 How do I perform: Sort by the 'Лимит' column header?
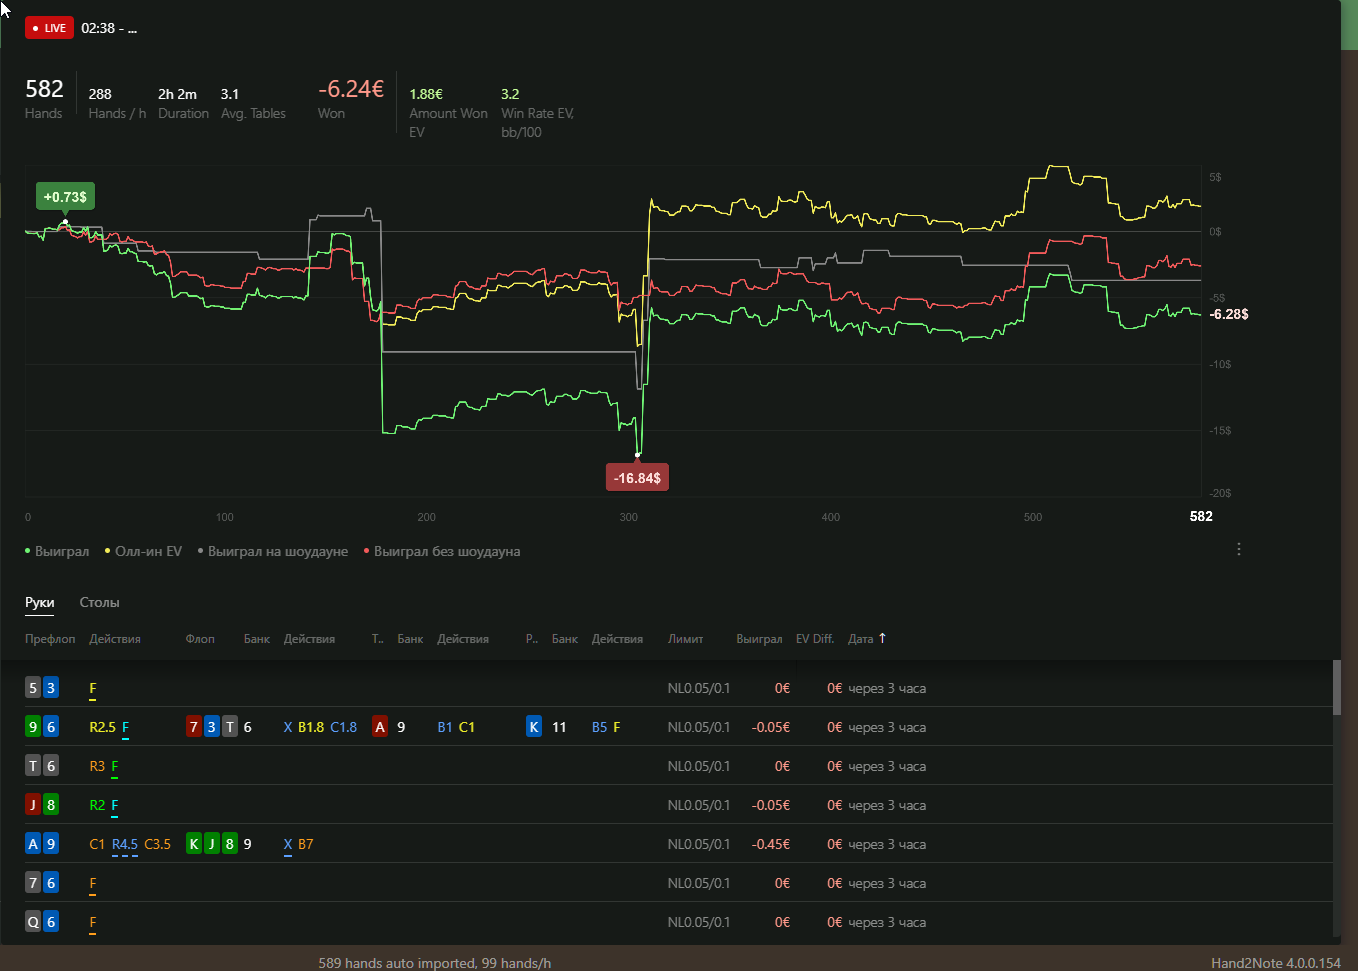(x=685, y=638)
